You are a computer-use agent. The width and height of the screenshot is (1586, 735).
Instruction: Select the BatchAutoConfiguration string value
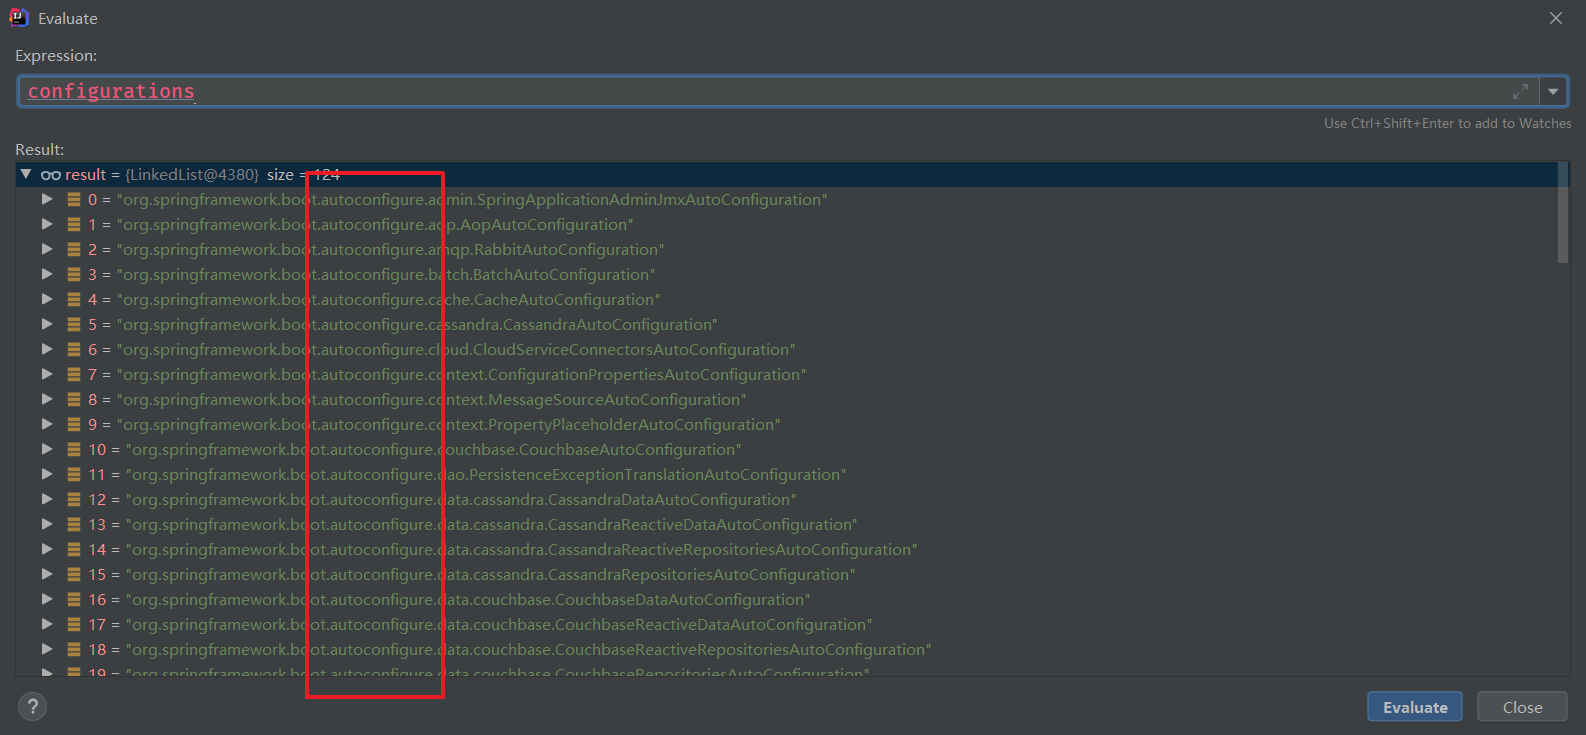pyautogui.click(x=386, y=275)
